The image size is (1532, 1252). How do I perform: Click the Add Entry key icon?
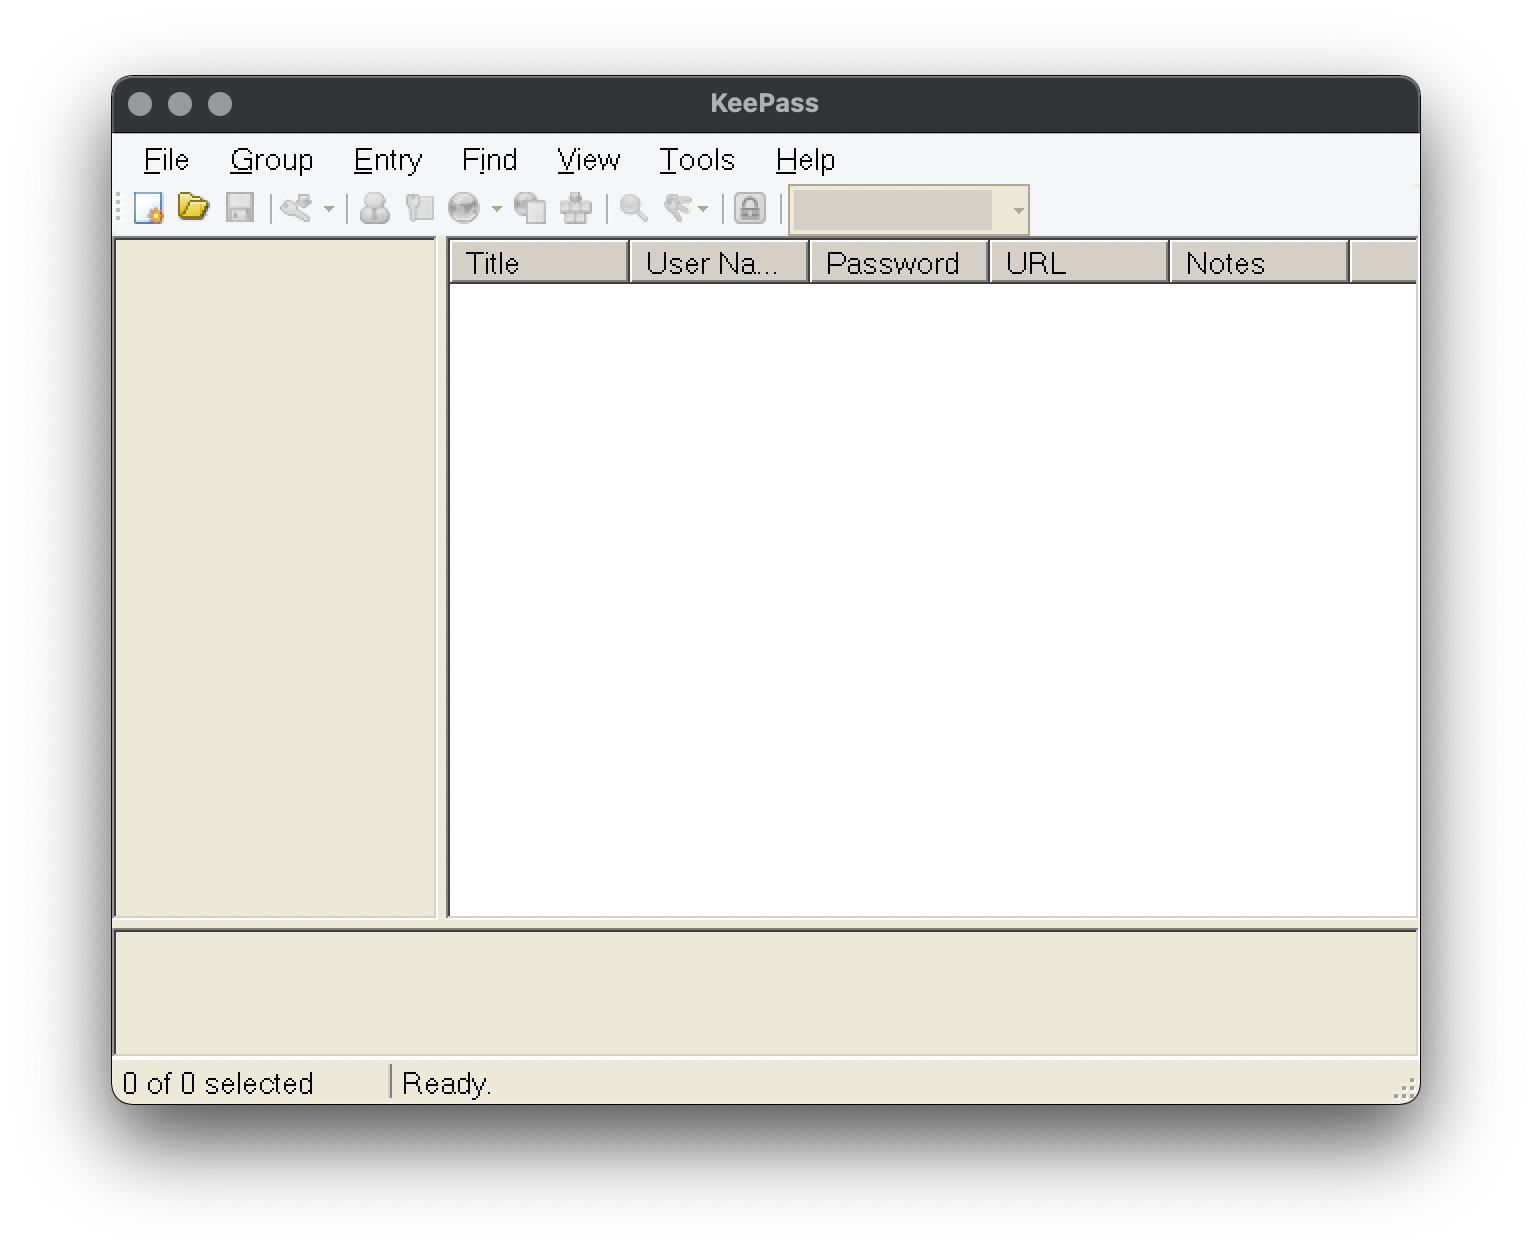(x=296, y=208)
